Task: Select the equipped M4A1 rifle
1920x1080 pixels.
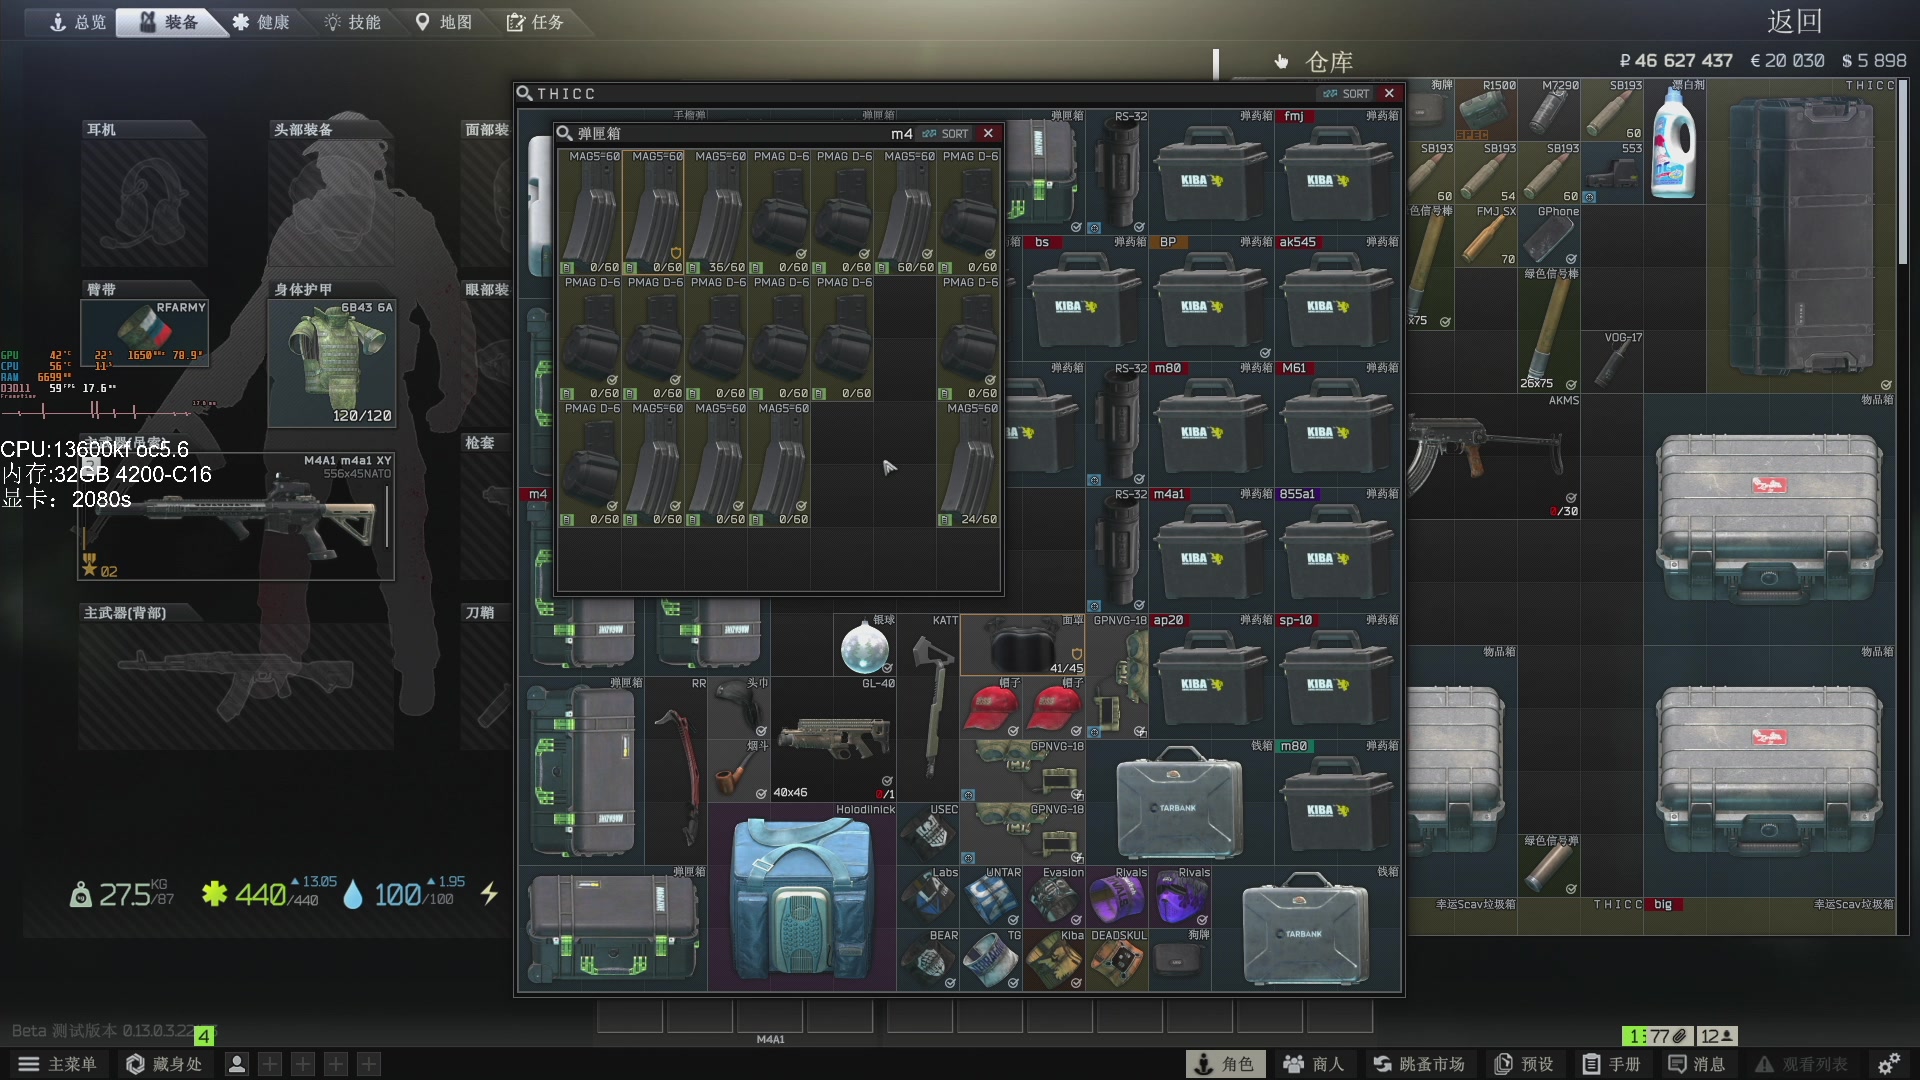Action: pyautogui.click(x=237, y=516)
